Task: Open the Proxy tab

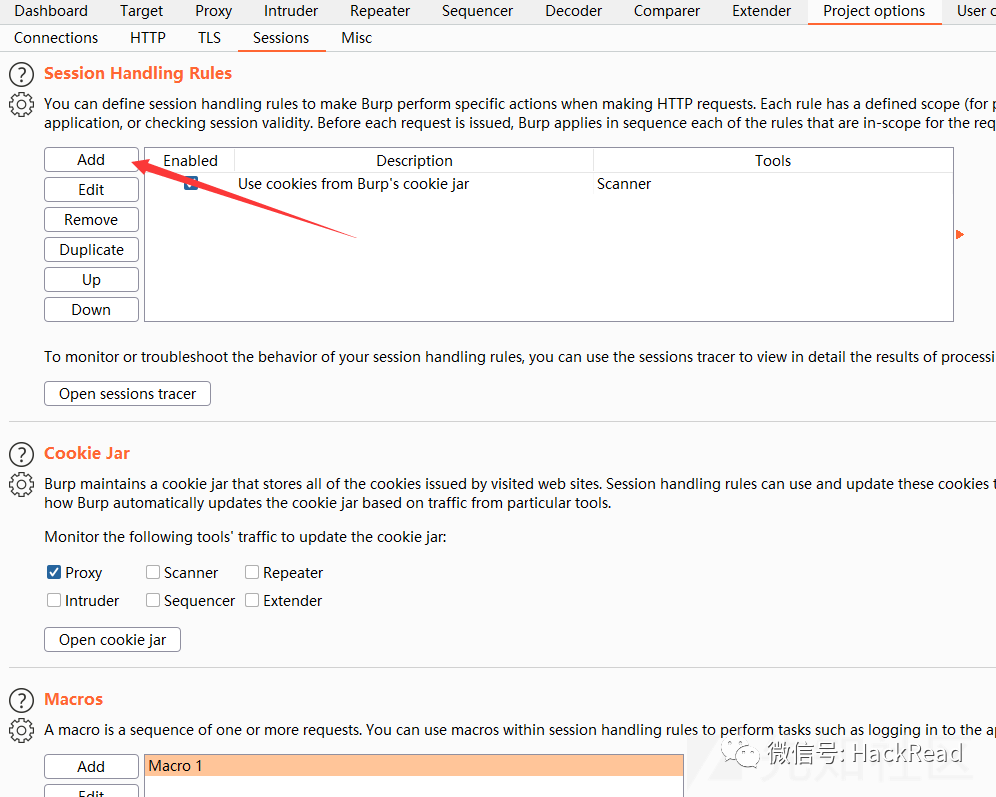Action: (x=213, y=11)
